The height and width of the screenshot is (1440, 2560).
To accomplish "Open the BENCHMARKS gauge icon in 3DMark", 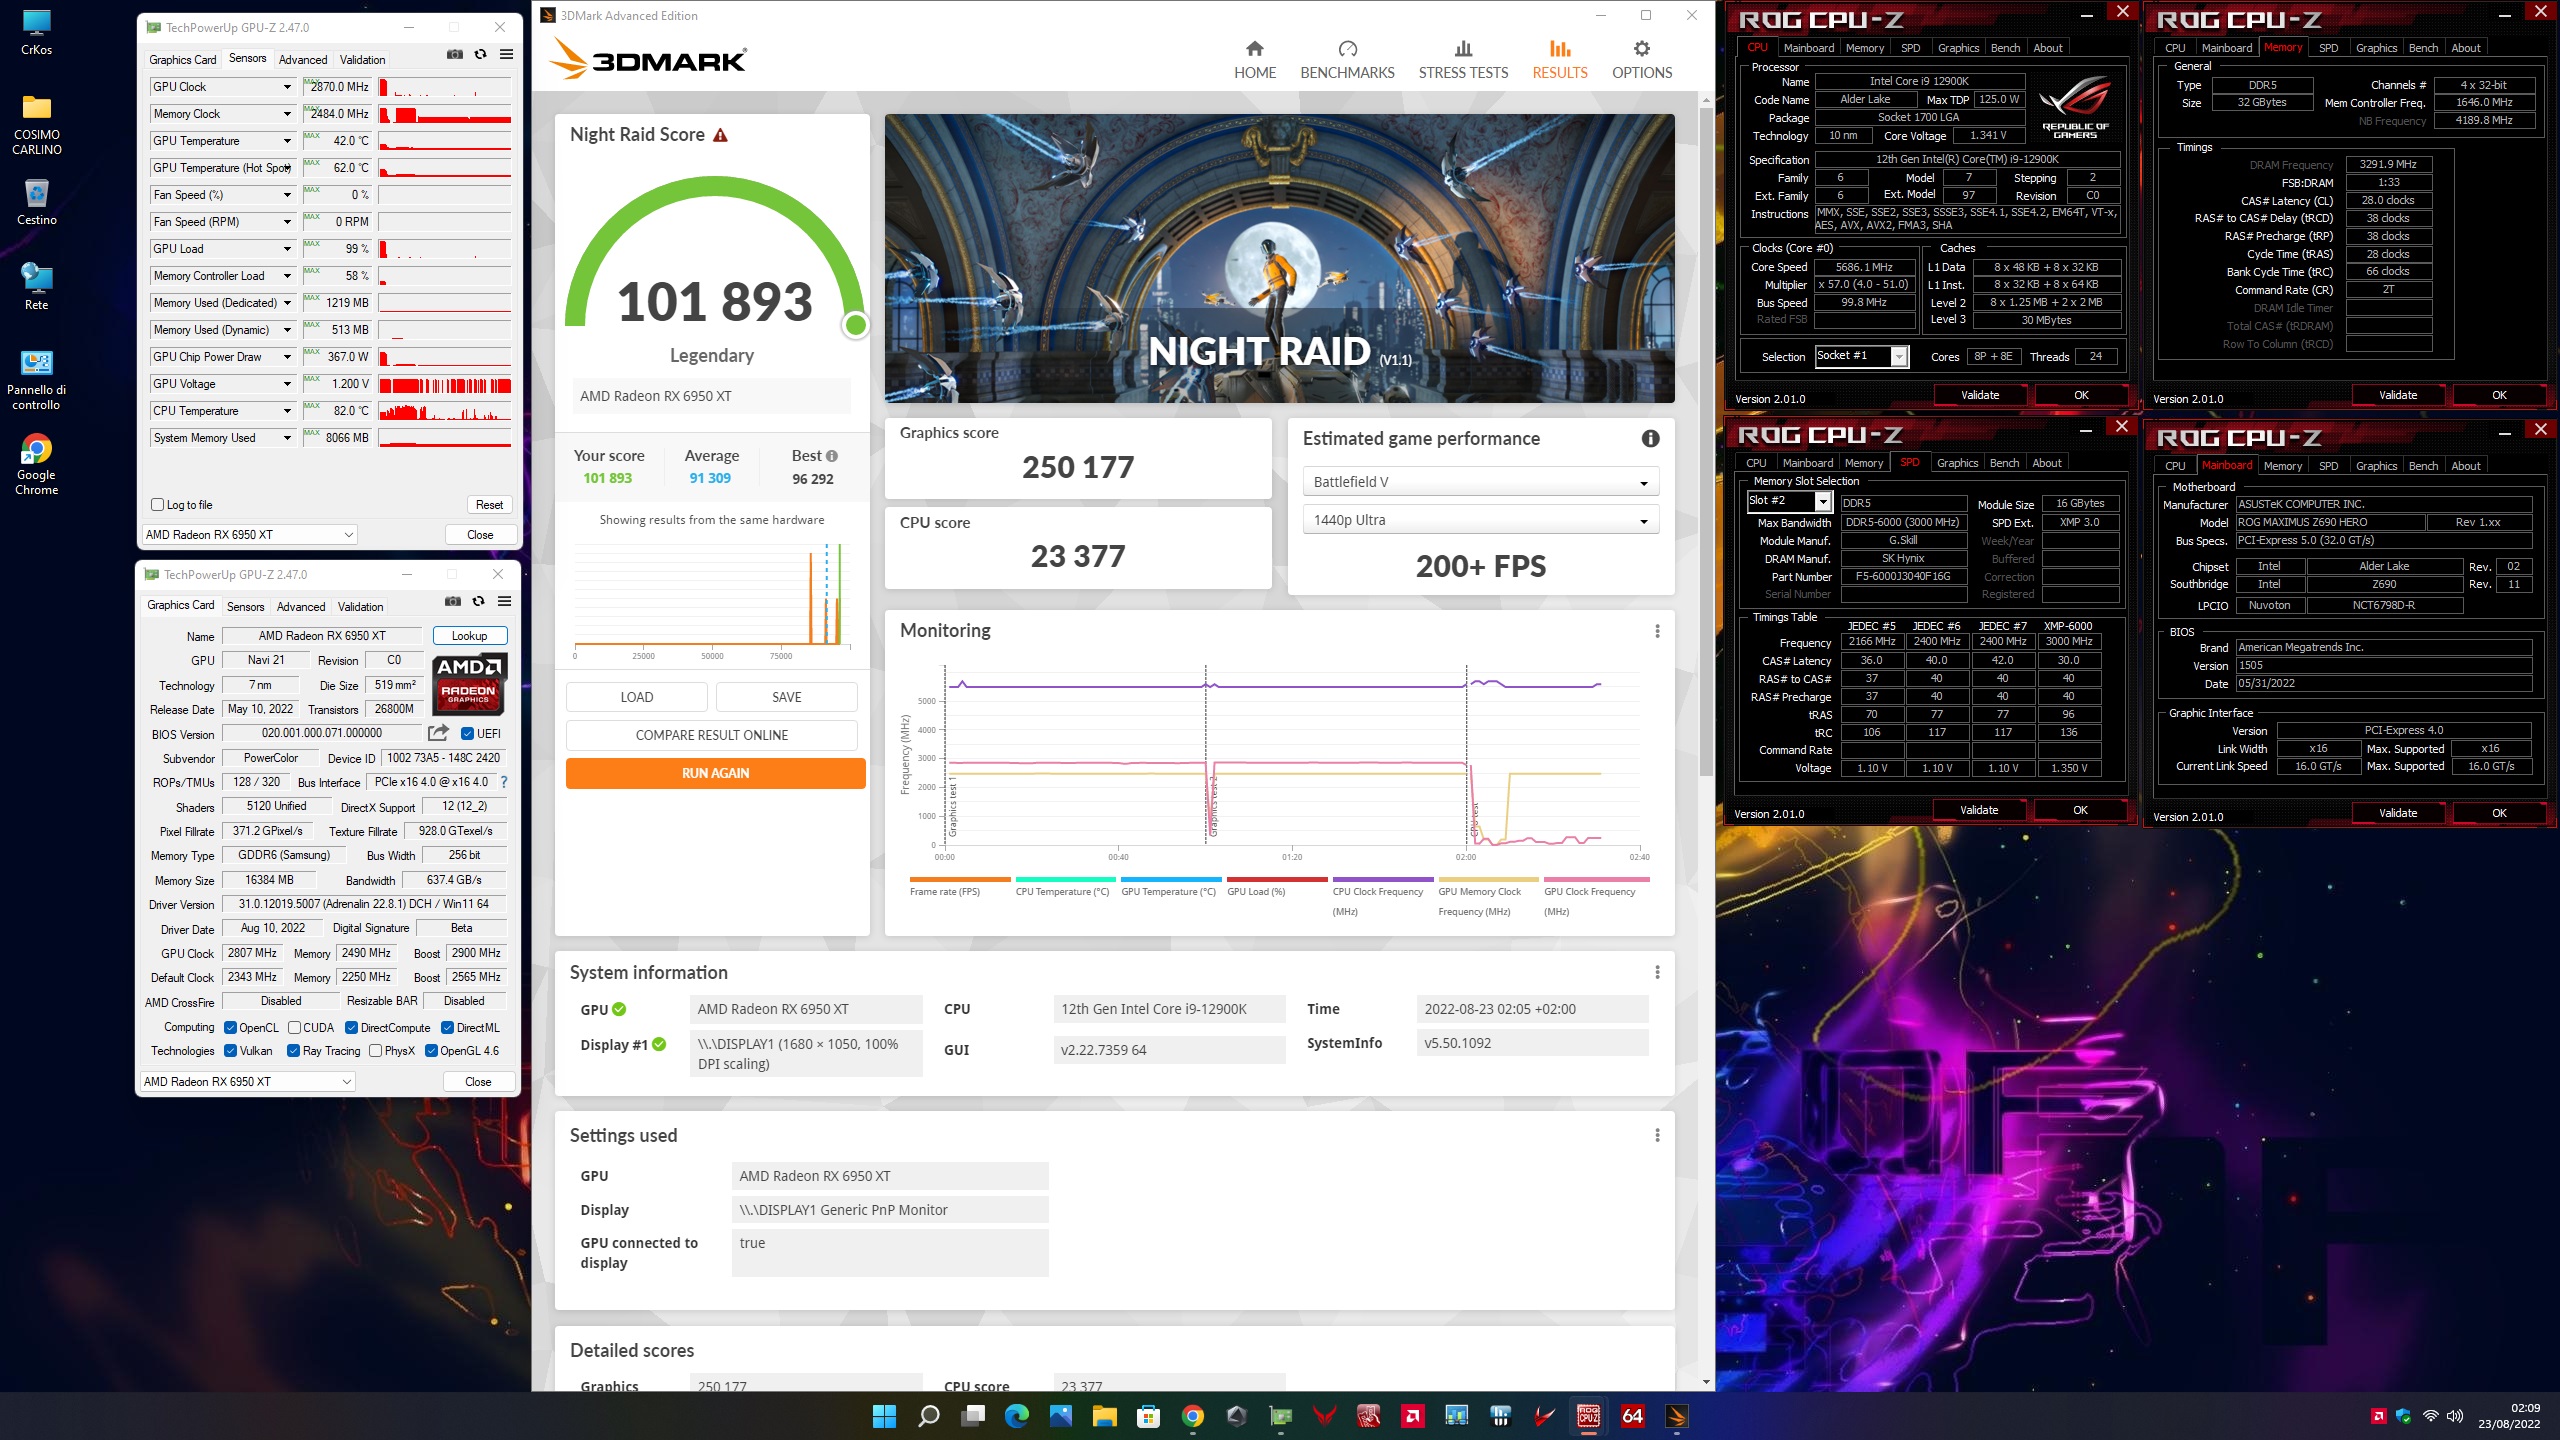I will pos(1347,48).
